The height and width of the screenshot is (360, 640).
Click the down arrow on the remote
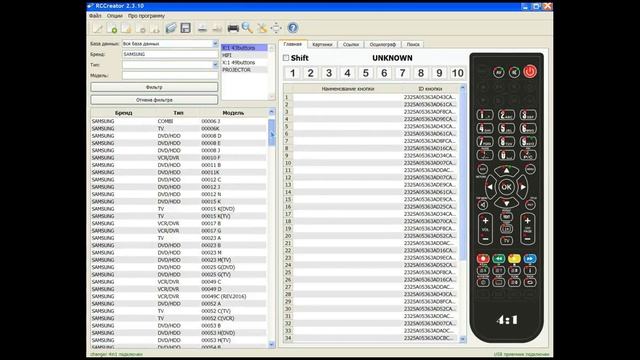[x=506, y=203]
